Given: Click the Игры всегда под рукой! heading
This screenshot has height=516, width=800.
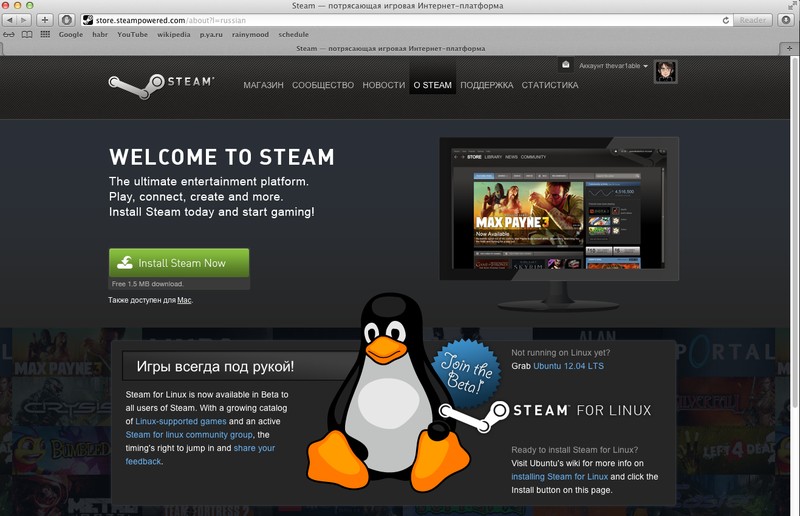Looking at the screenshot, I should [x=215, y=366].
